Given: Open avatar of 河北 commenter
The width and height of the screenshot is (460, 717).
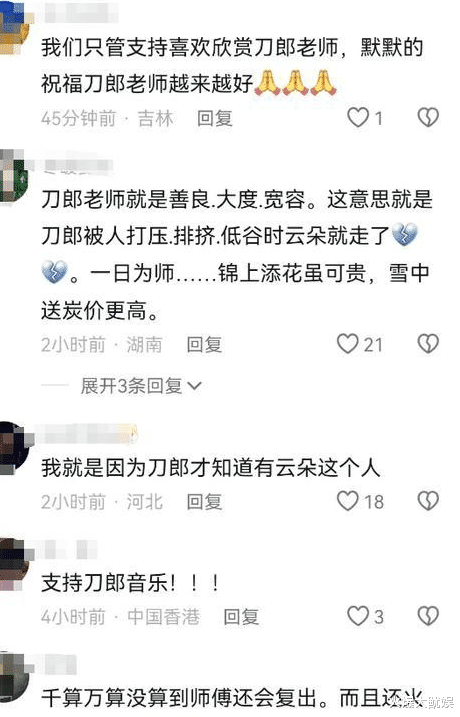Looking at the screenshot, I should point(14,448).
